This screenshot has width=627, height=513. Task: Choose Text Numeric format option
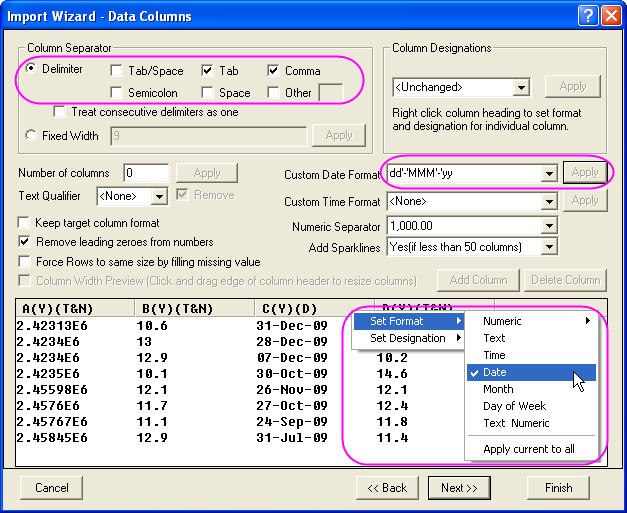click(x=516, y=423)
